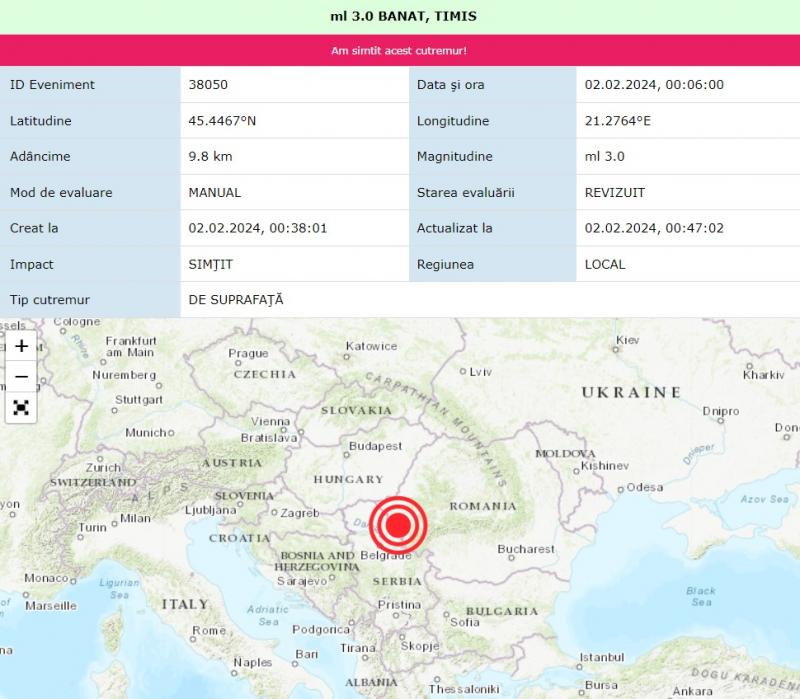The height and width of the screenshot is (699, 800).
Task: Zoom out on the map
Action: (21, 377)
